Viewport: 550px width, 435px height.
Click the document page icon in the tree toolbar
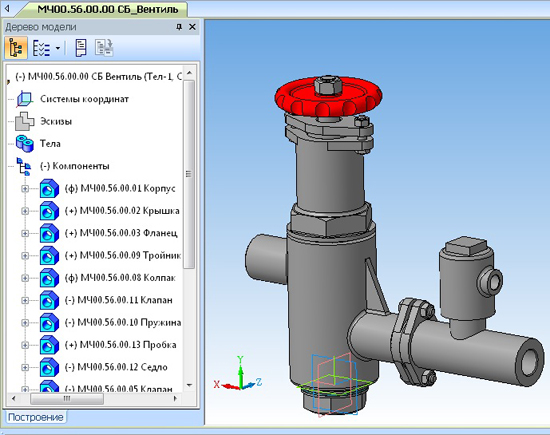[x=81, y=48]
